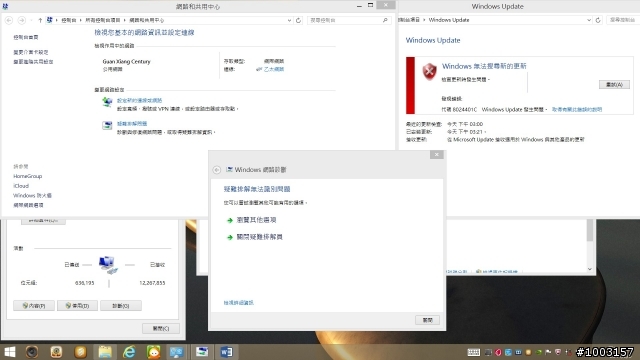Click the Windows Update search field
The image size is (640, 360).
(x=623, y=20)
